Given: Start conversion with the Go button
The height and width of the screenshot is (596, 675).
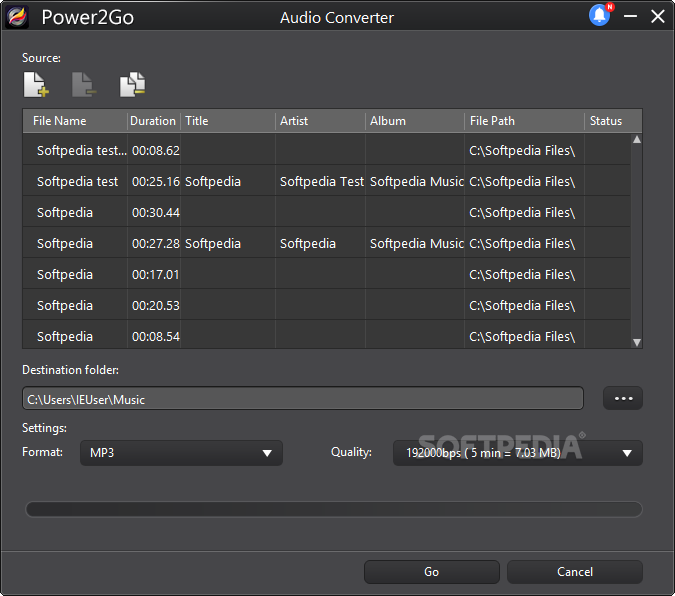Looking at the screenshot, I should (432, 571).
